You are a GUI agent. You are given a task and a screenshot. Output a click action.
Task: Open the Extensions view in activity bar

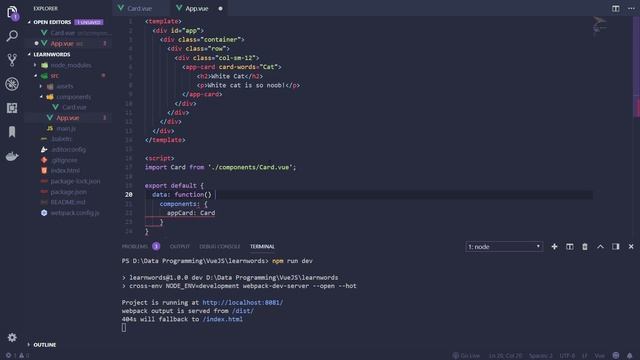pos(12,108)
